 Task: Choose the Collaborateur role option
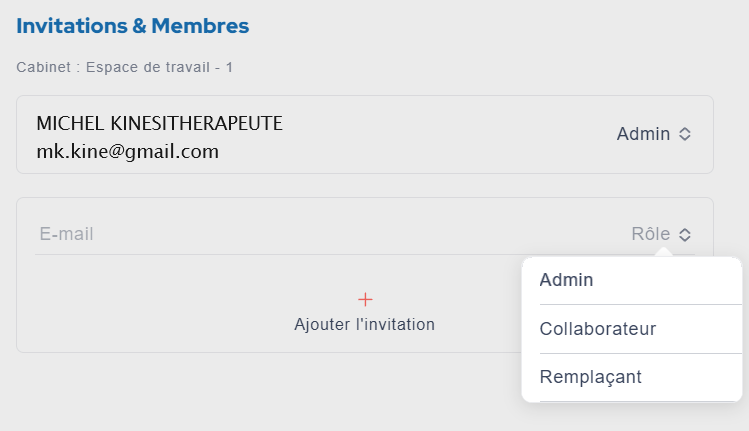point(597,329)
